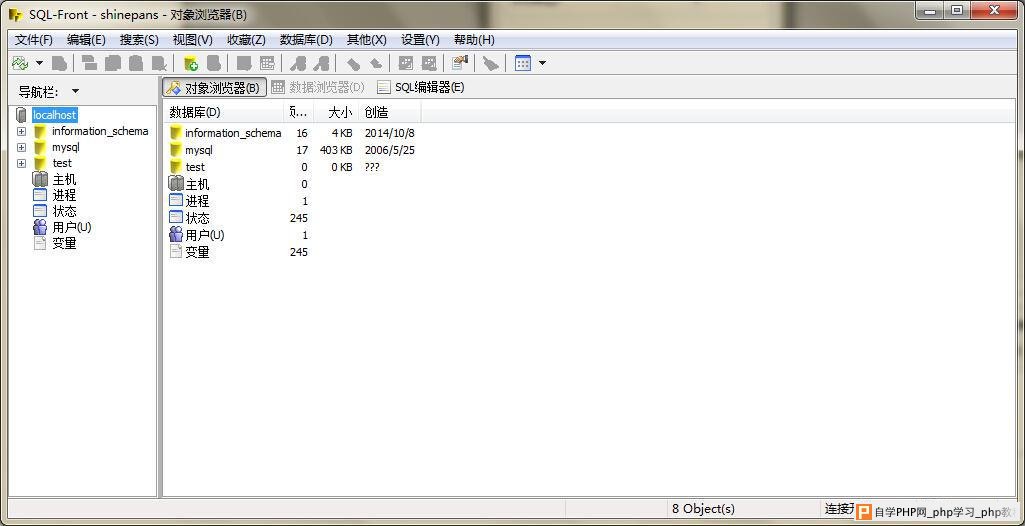Select 进程 row in object list

coord(197,201)
